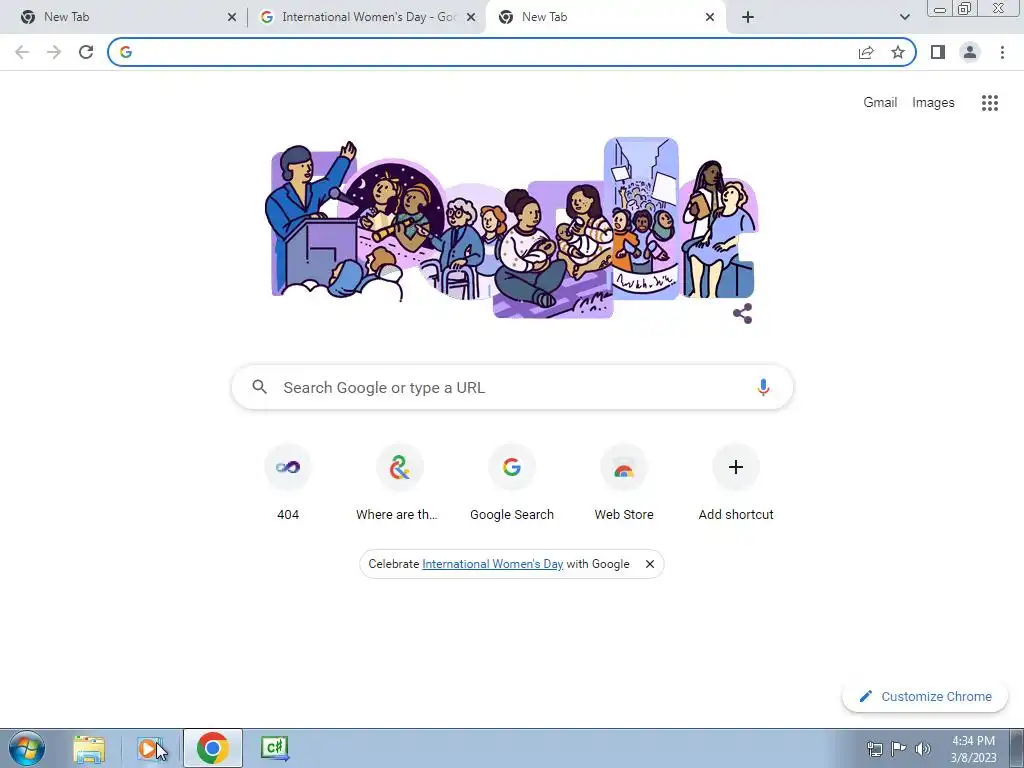Open the taskbar clock showing 4:34 PM
Screen dimensions: 1024x768
pyautogui.click(x=973, y=749)
